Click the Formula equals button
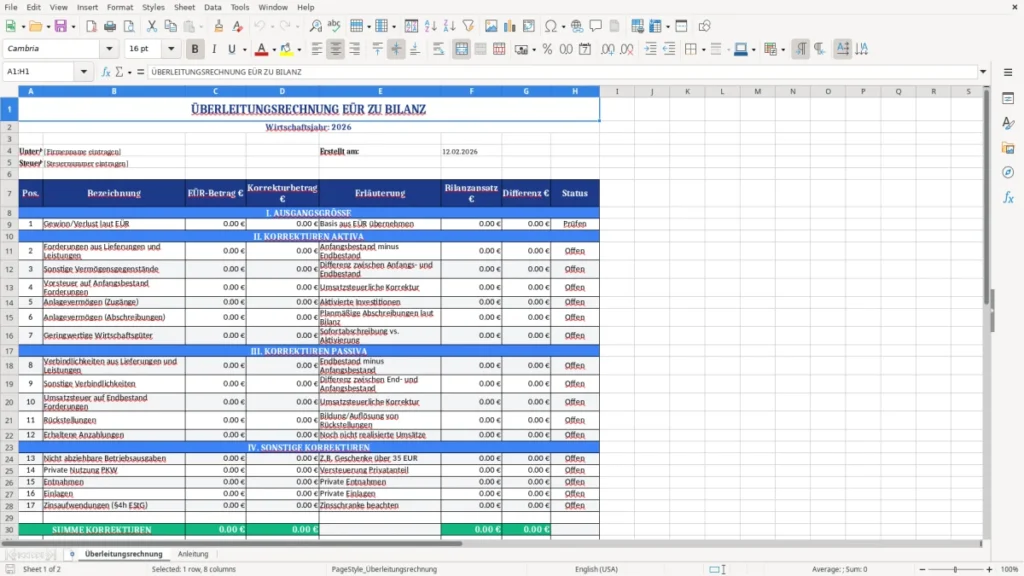This screenshot has width=1024, height=576. [x=140, y=72]
